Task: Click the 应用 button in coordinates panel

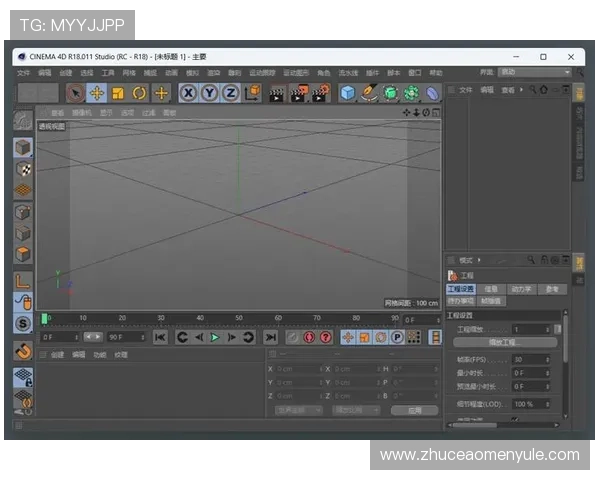Action: tap(414, 410)
